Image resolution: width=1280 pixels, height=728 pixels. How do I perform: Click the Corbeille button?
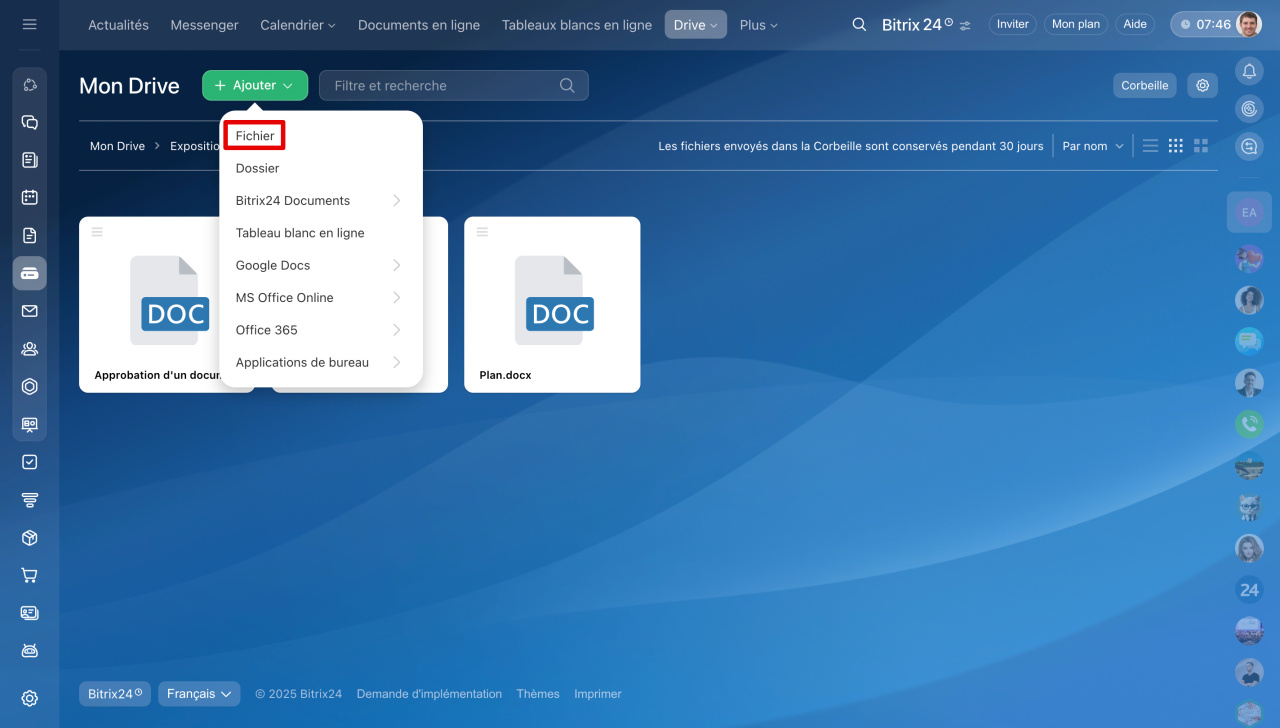[1144, 86]
